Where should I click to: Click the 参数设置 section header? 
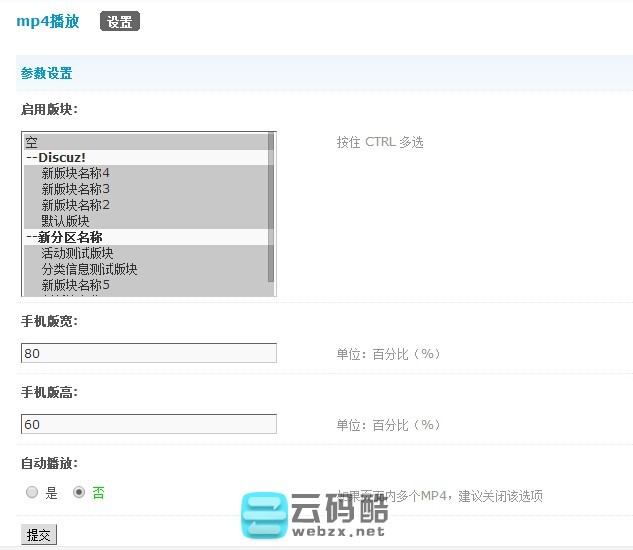[46, 74]
